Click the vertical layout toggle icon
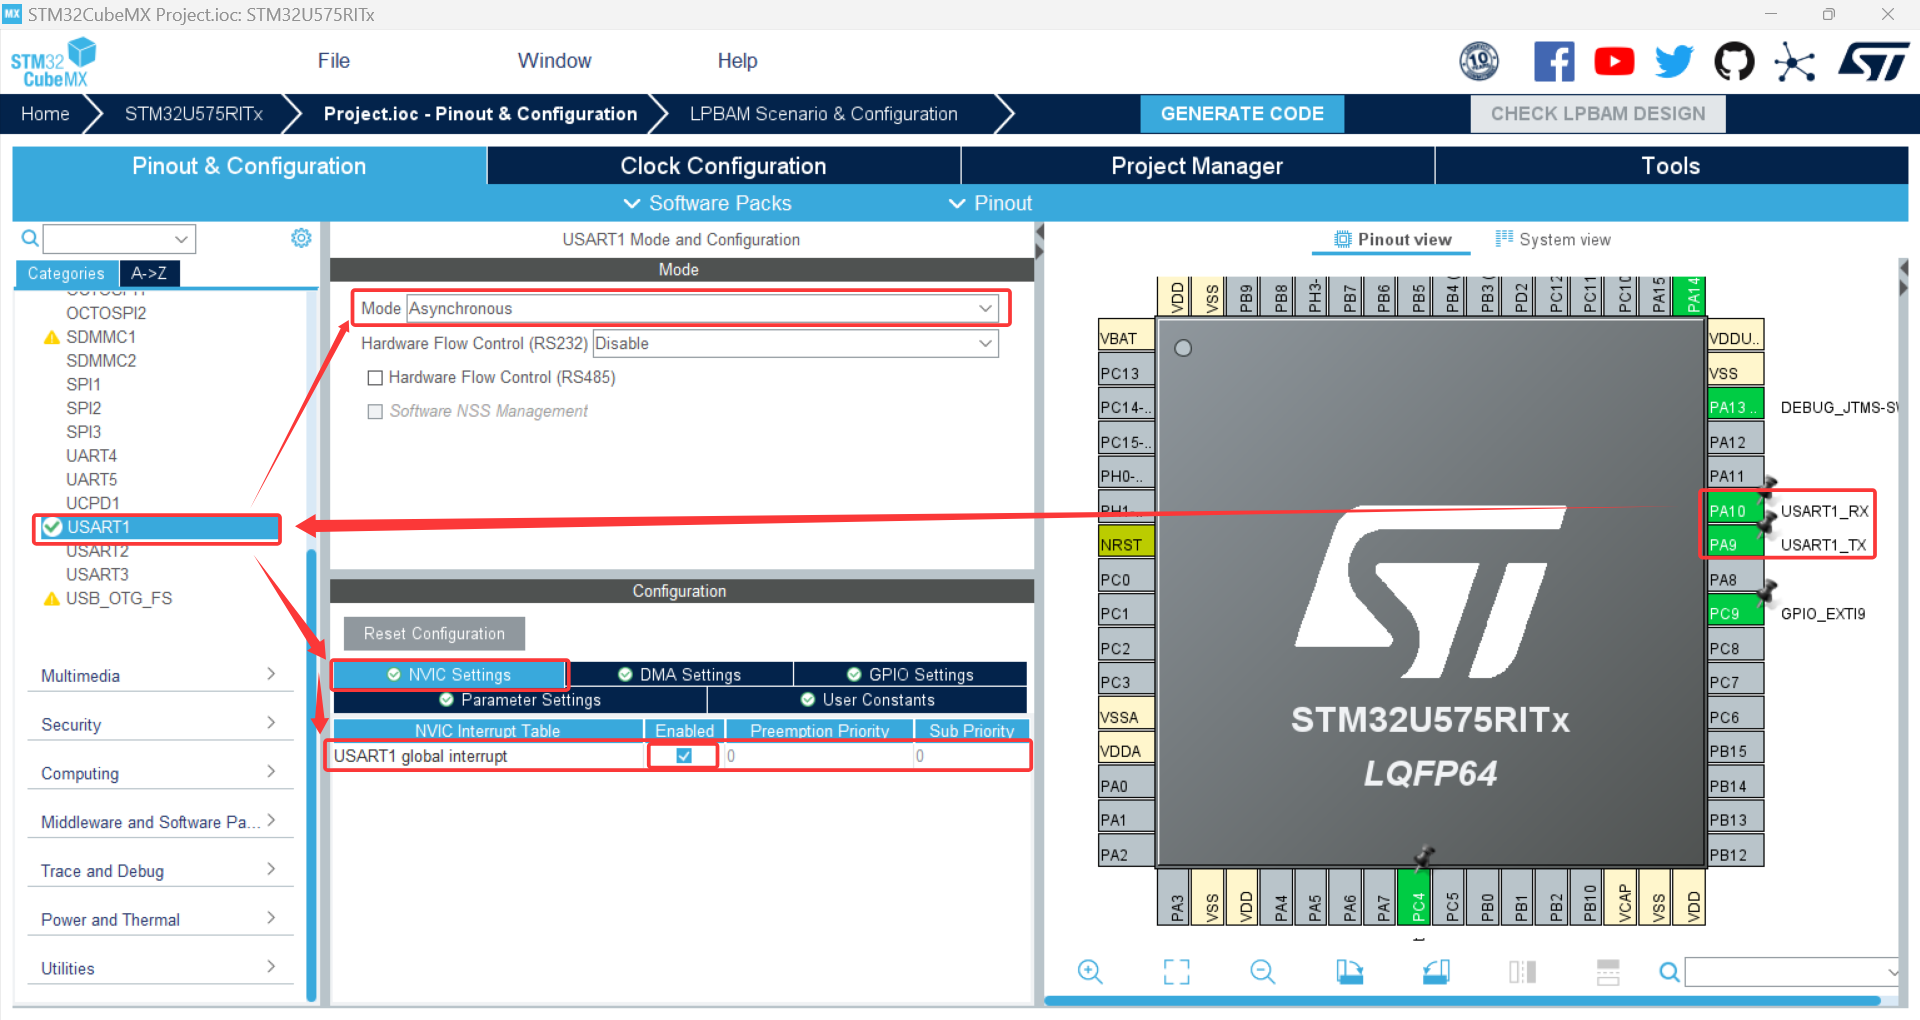Viewport: 1920px width, 1020px height. pyautogui.click(x=1608, y=971)
